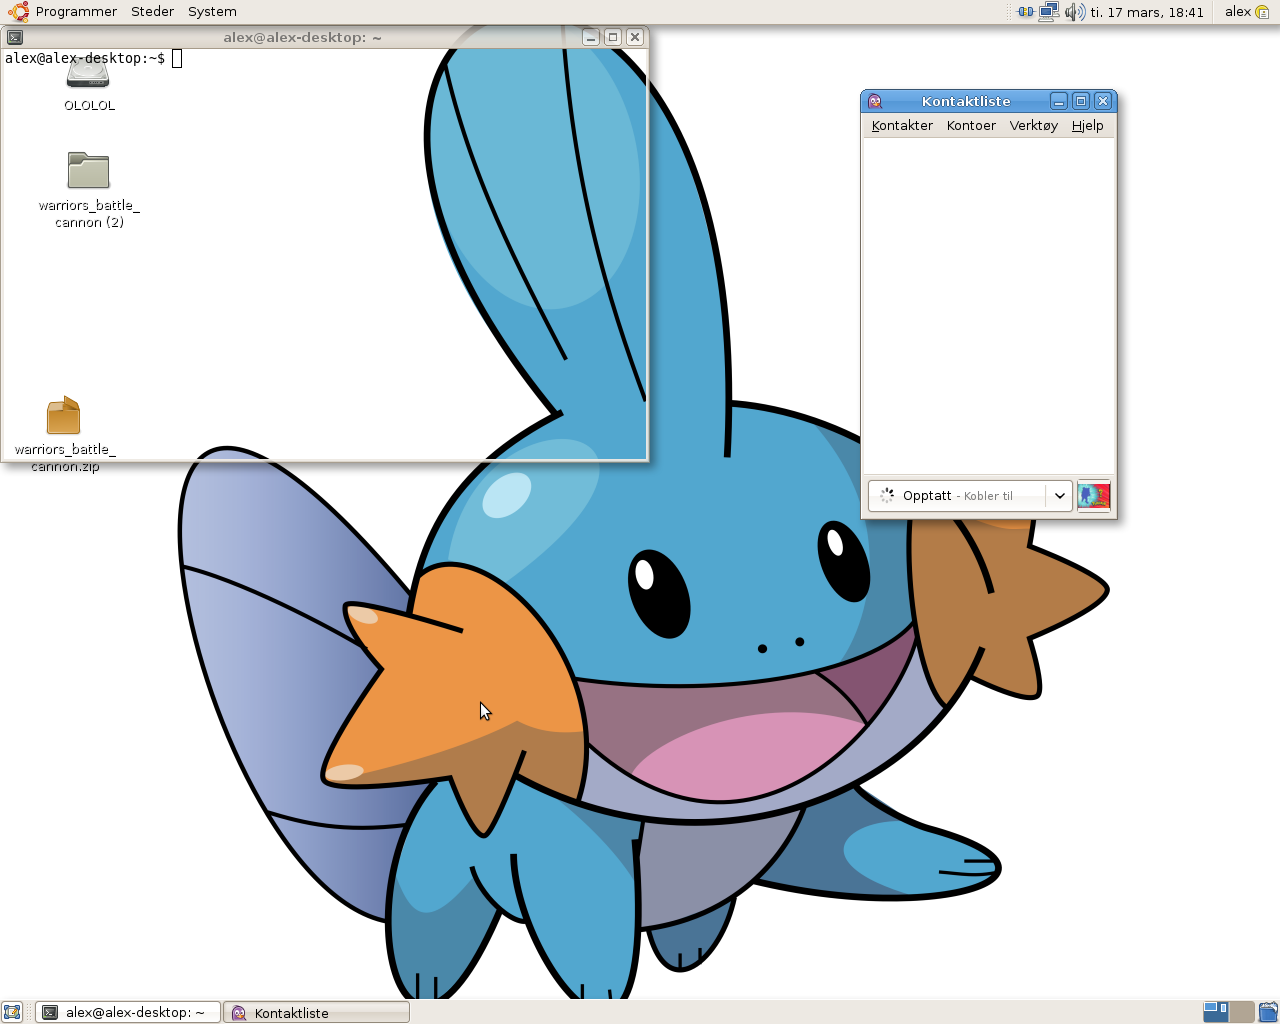
Task: Close the Kontaktliste window
Action: [x=1103, y=101]
